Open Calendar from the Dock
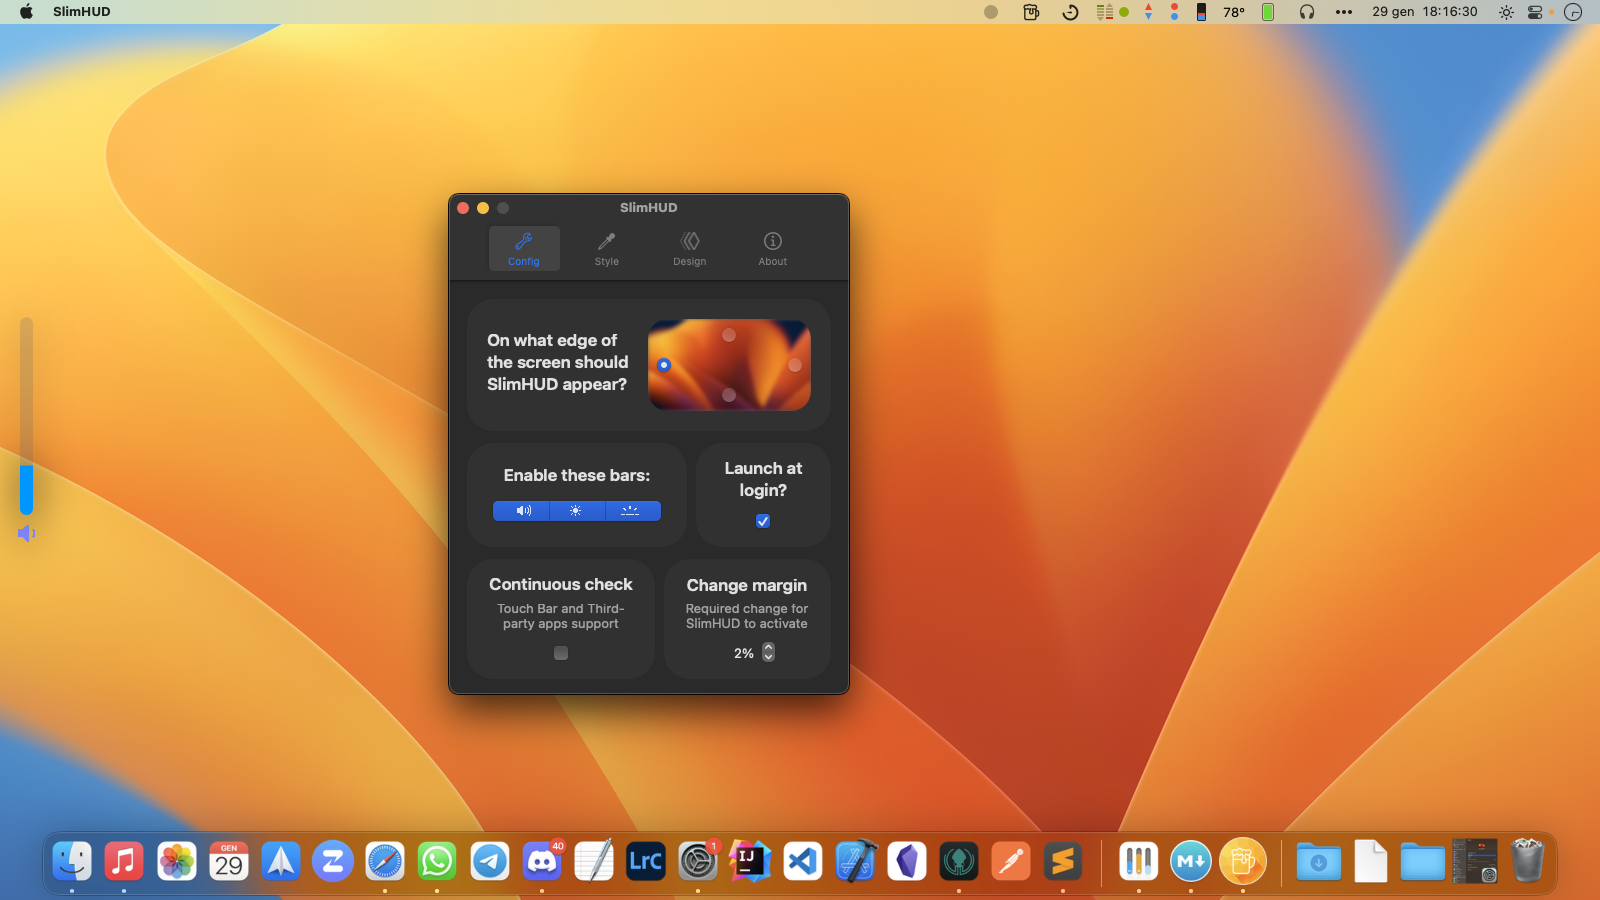This screenshot has width=1600, height=900. point(229,861)
